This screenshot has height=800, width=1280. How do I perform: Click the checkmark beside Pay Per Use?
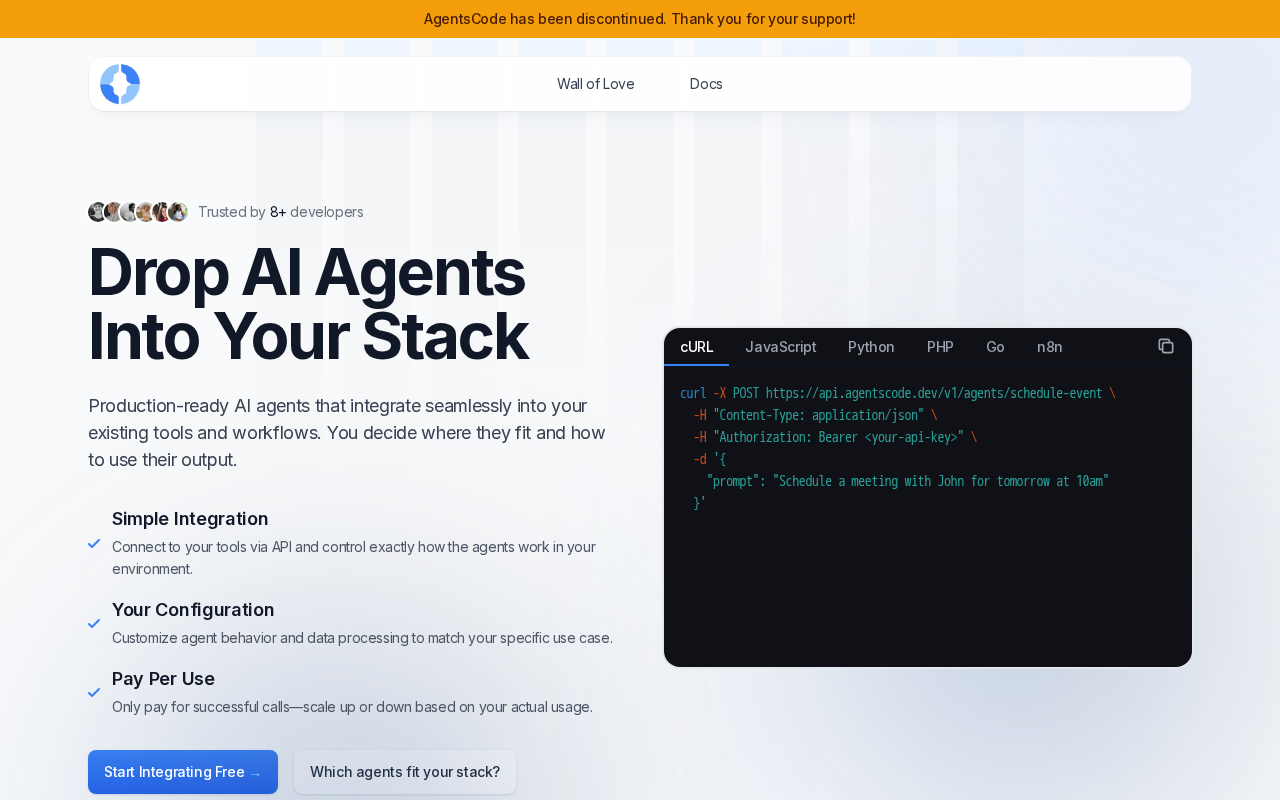pos(94,692)
